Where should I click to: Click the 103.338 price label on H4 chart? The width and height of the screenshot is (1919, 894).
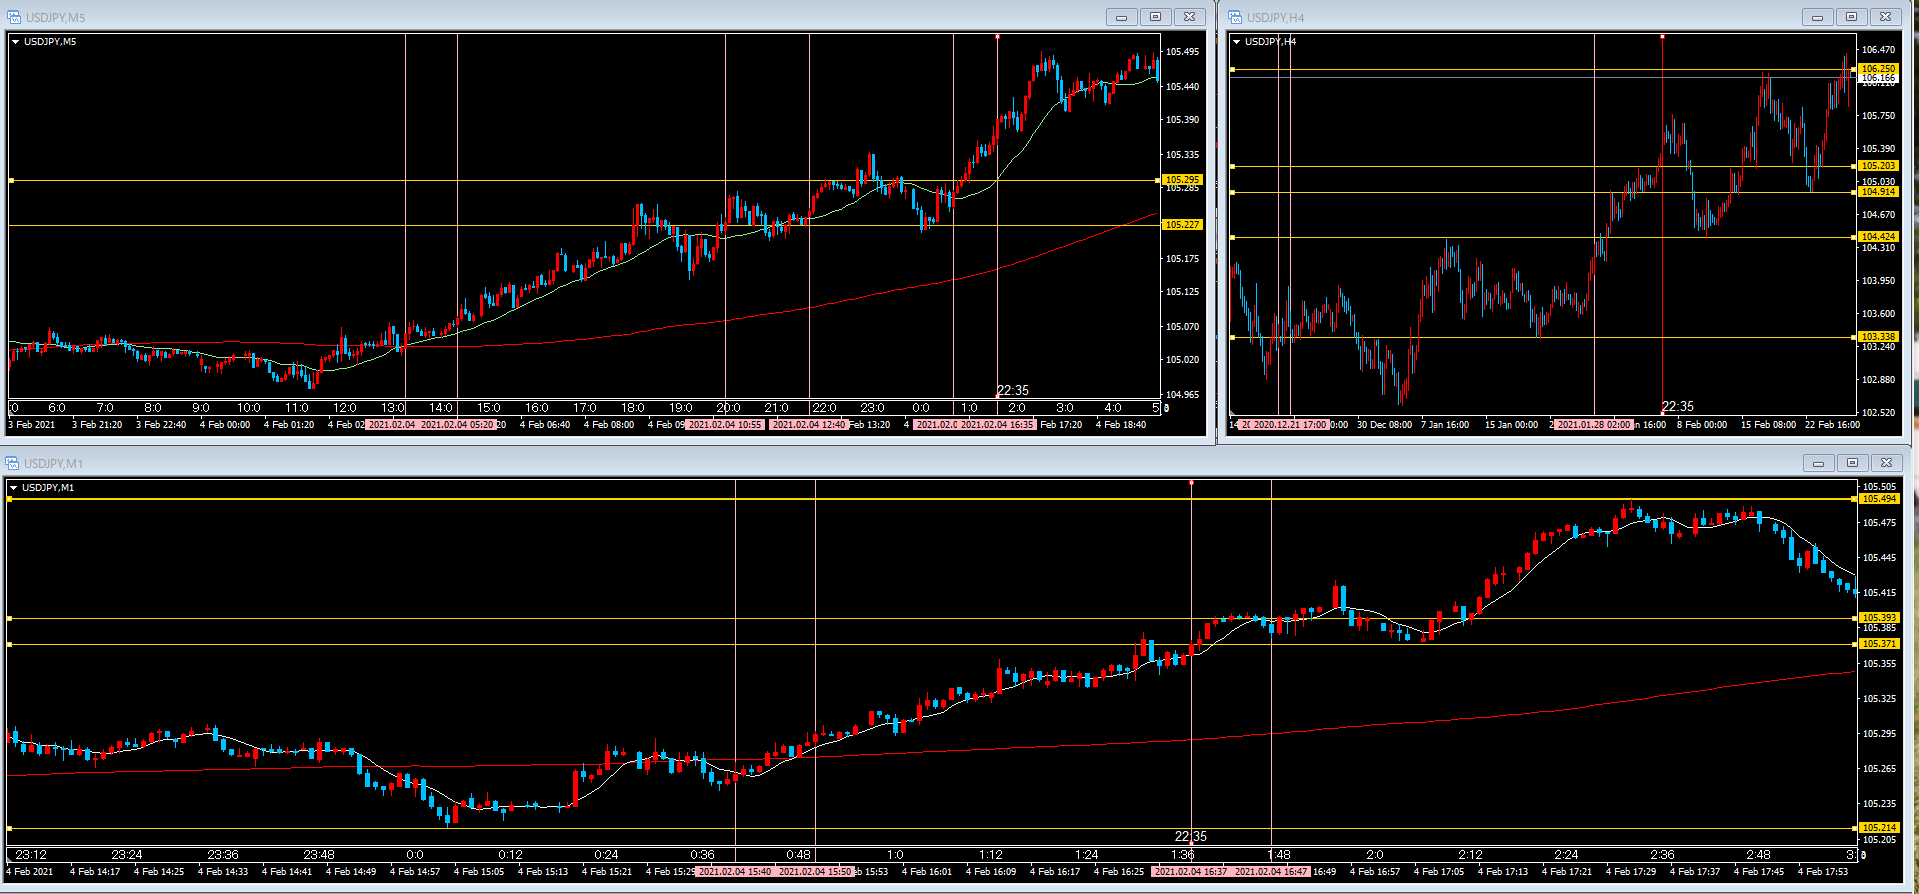click(x=1878, y=337)
